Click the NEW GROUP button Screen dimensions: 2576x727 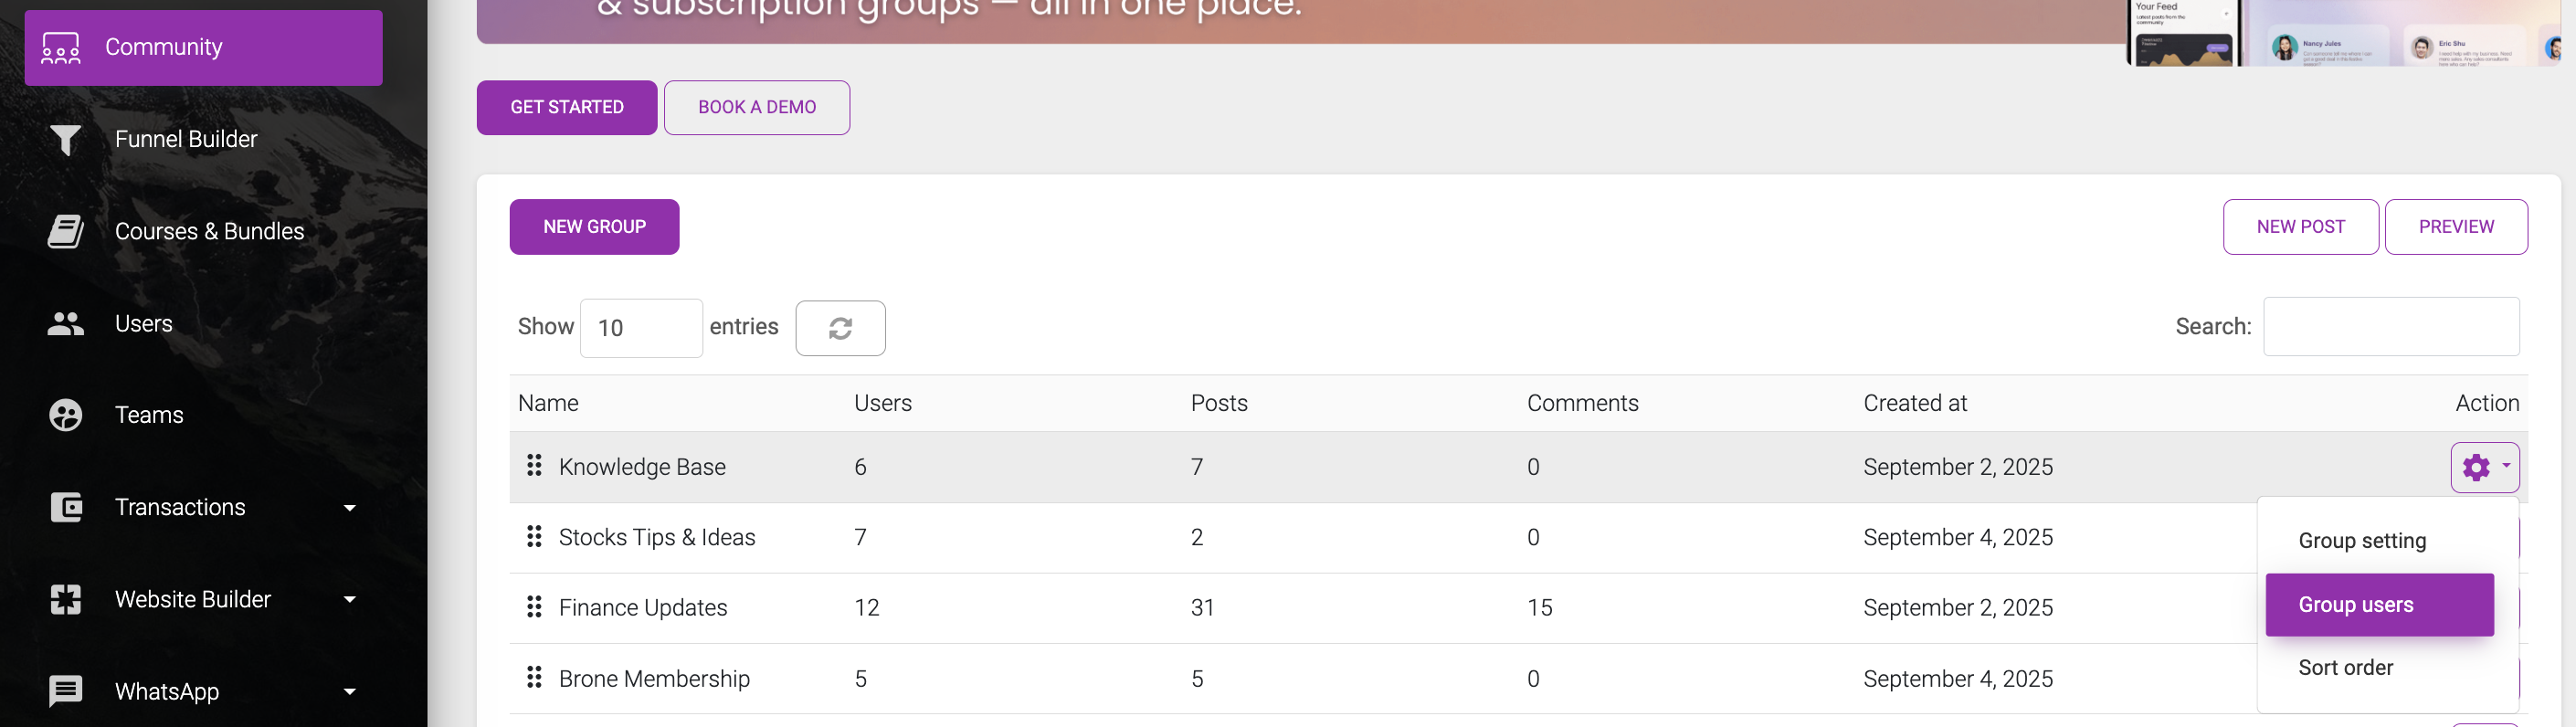(x=594, y=227)
